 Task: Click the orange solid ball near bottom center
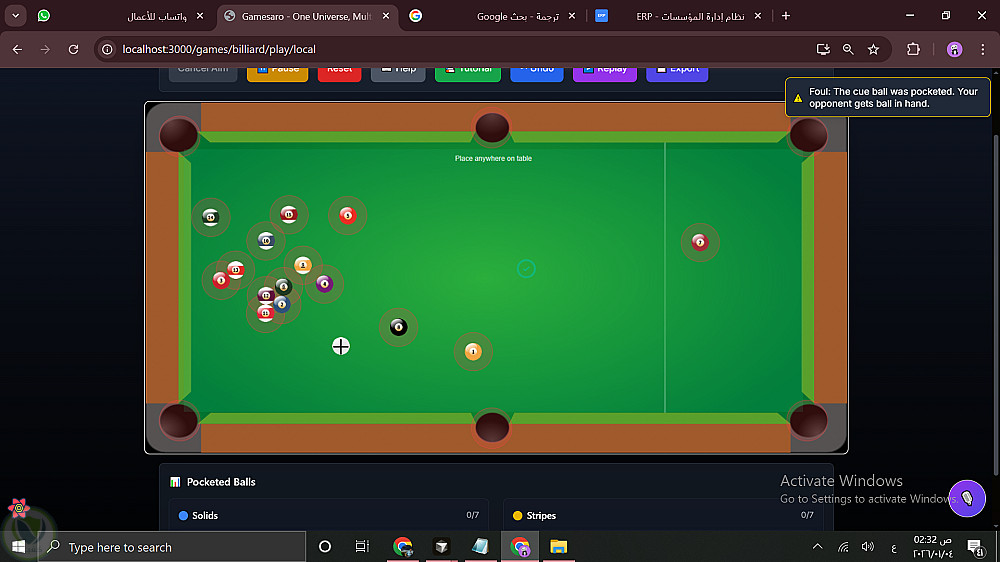[473, 351]
